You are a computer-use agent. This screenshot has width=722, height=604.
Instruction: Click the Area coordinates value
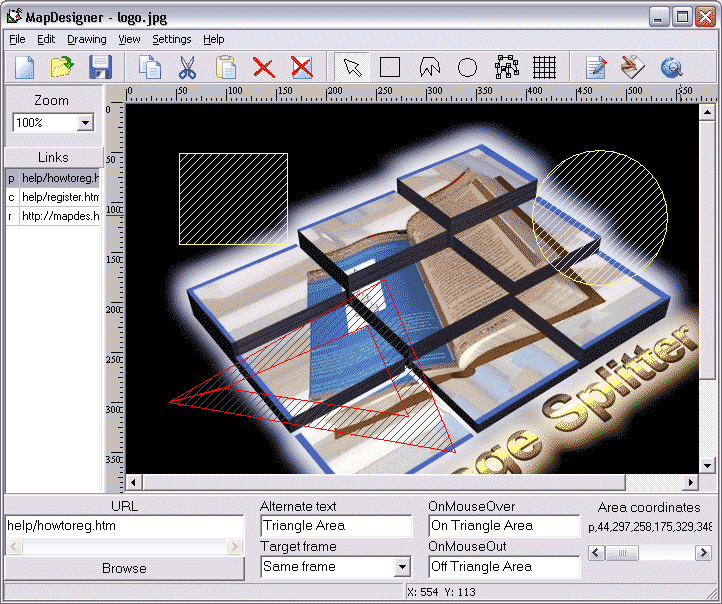click(650, 527)
